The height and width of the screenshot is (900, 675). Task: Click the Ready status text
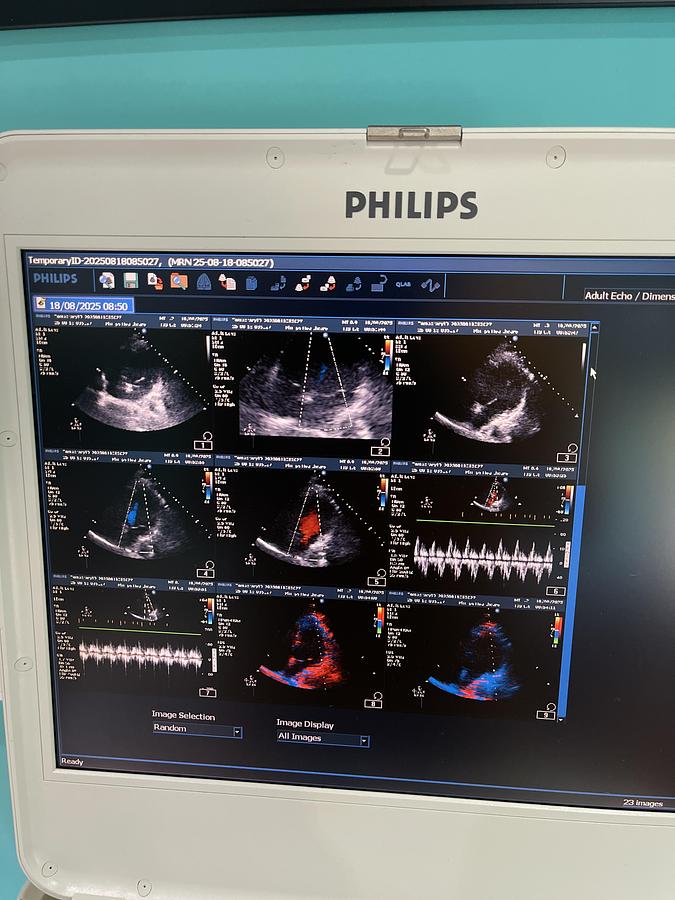72,761
